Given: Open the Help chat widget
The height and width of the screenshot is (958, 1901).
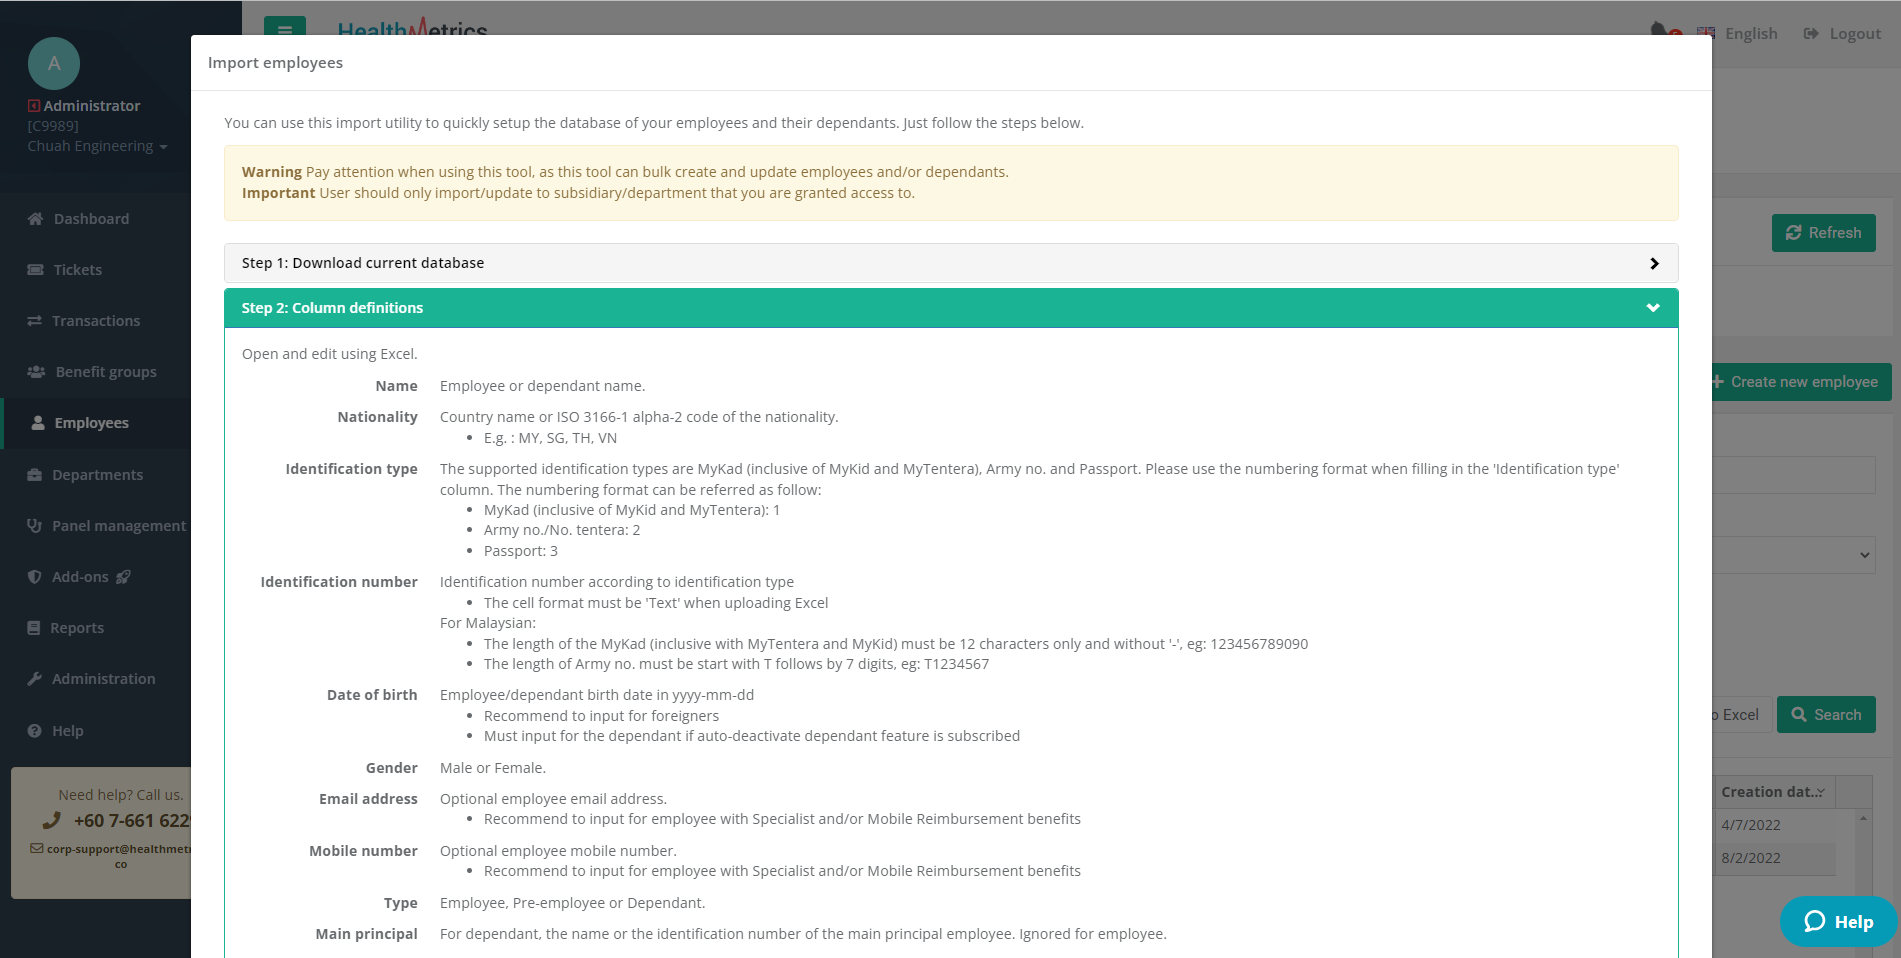Looking at the screenshot, I should [1838, 922].
